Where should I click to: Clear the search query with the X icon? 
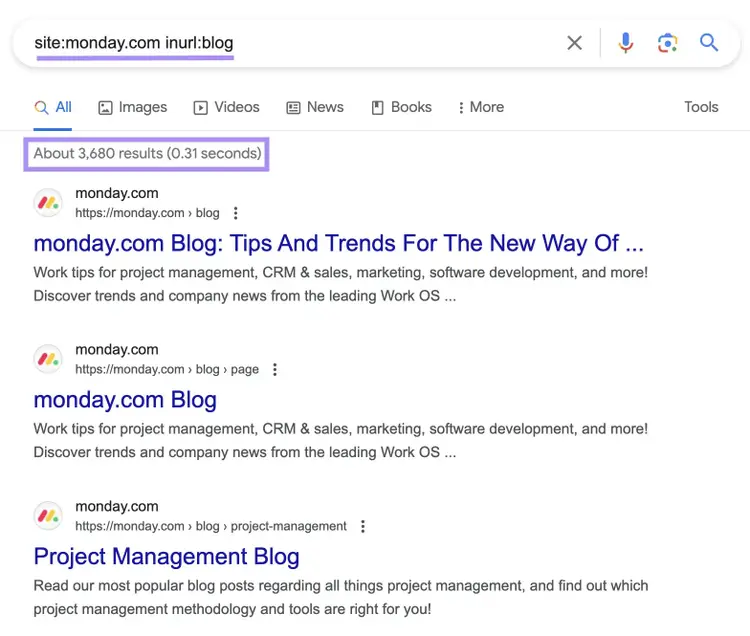[x=574, y=43]
